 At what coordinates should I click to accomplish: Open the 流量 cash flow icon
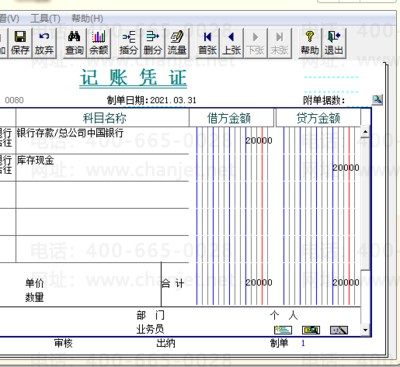[177, 43]
